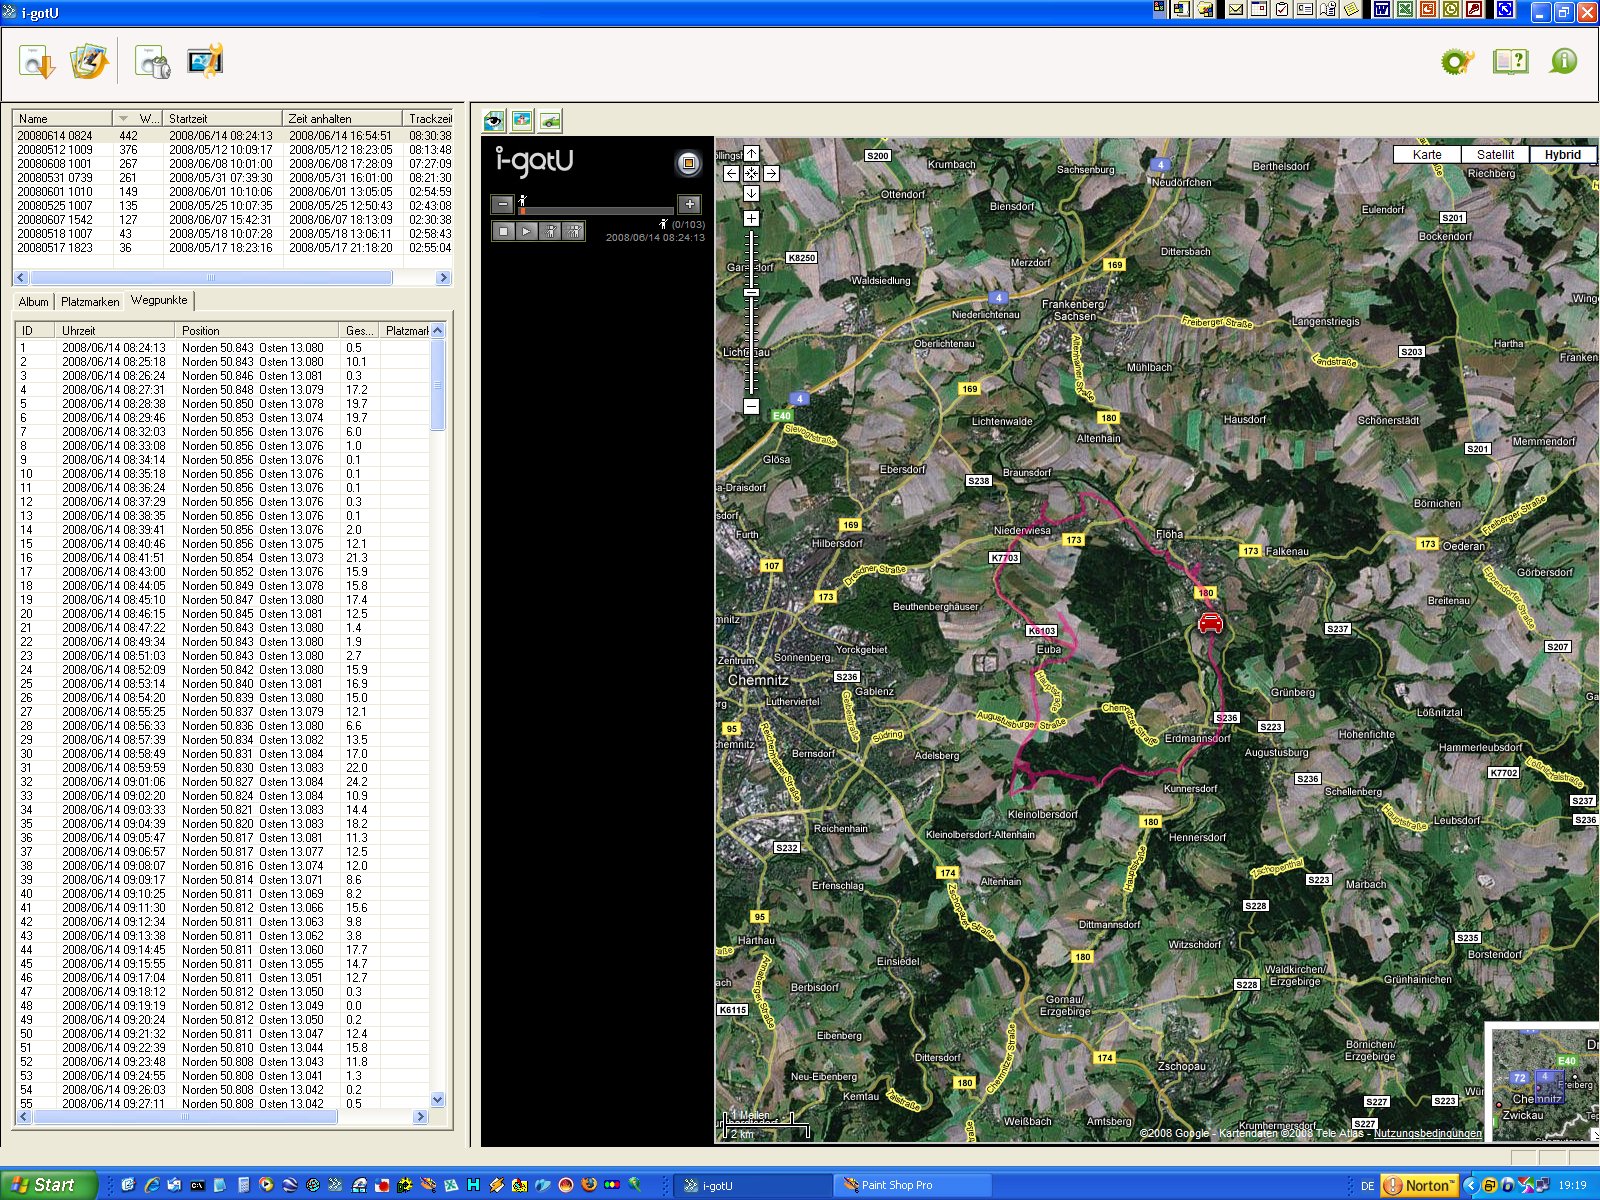The image size is (1600, 1200).
Task: Pan the map down with the arrow
Action: tap(751, 193)
